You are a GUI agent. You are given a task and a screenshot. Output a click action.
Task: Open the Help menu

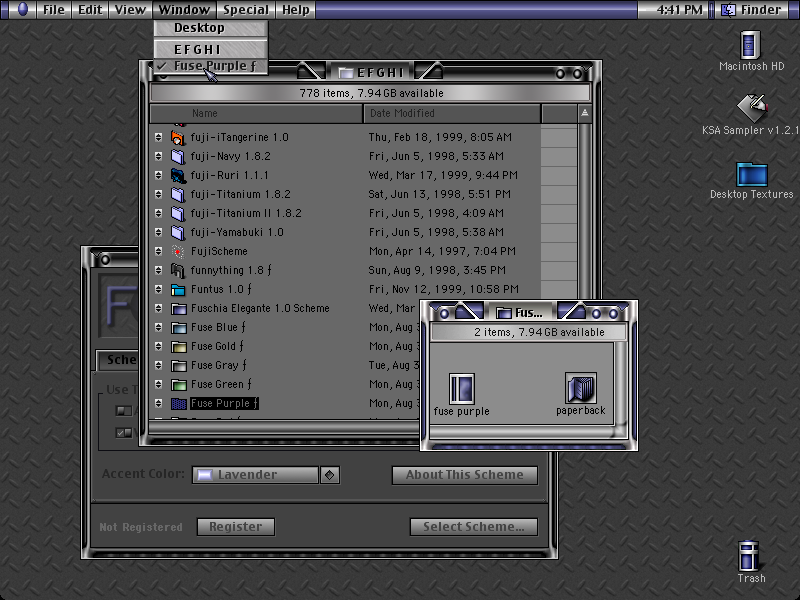click(296, 10)
